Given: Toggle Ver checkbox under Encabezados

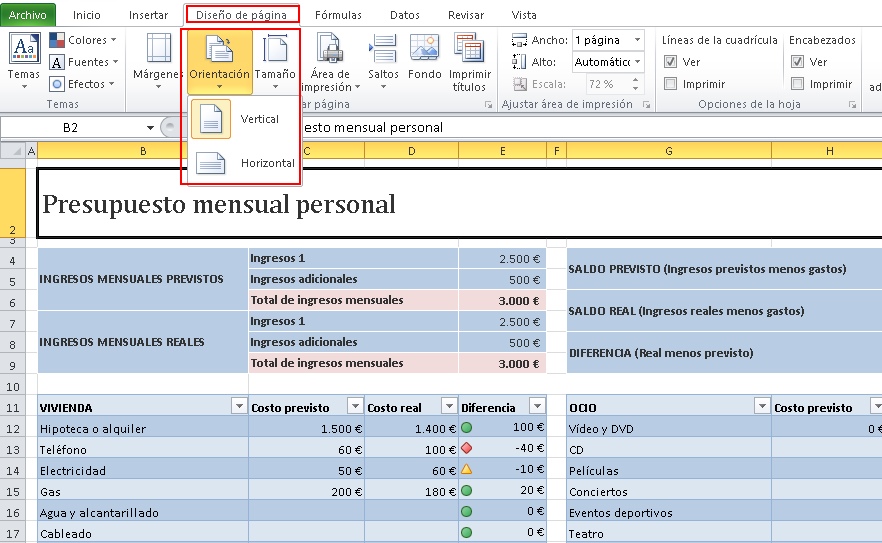Looking at the screenshot, I should click(797, 62).
